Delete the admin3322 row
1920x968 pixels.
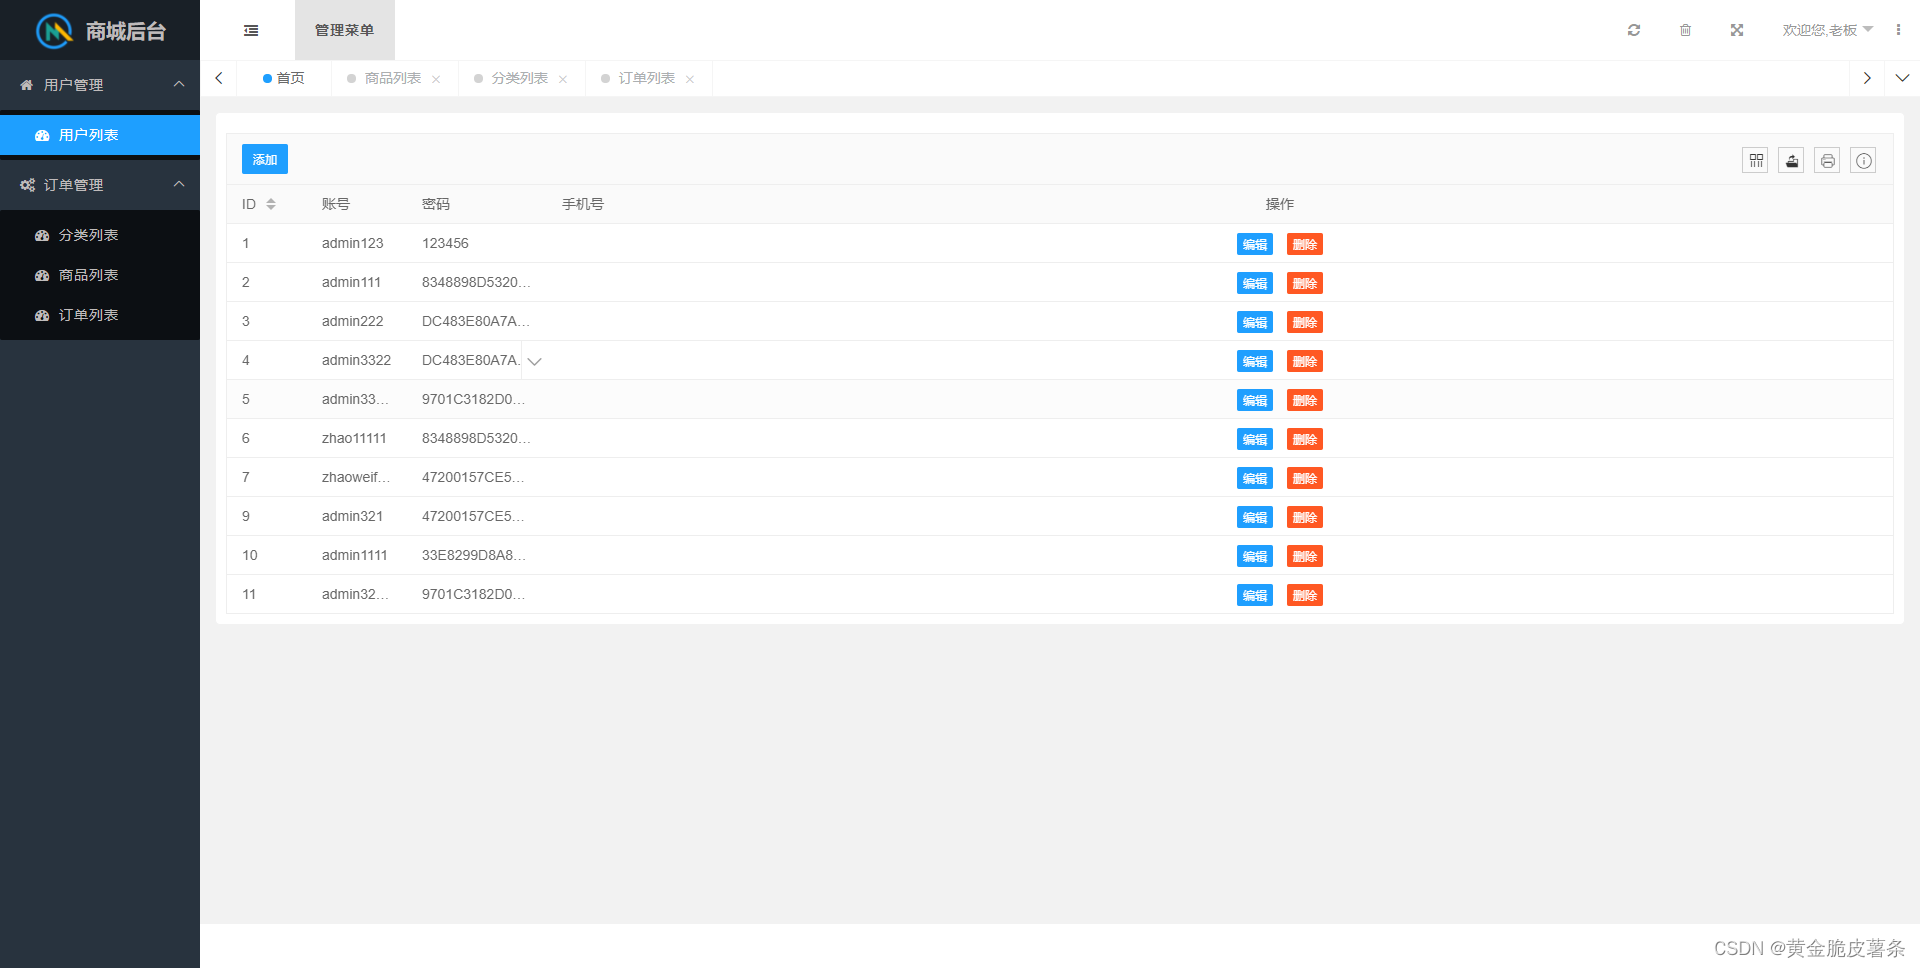(1305, 361)
